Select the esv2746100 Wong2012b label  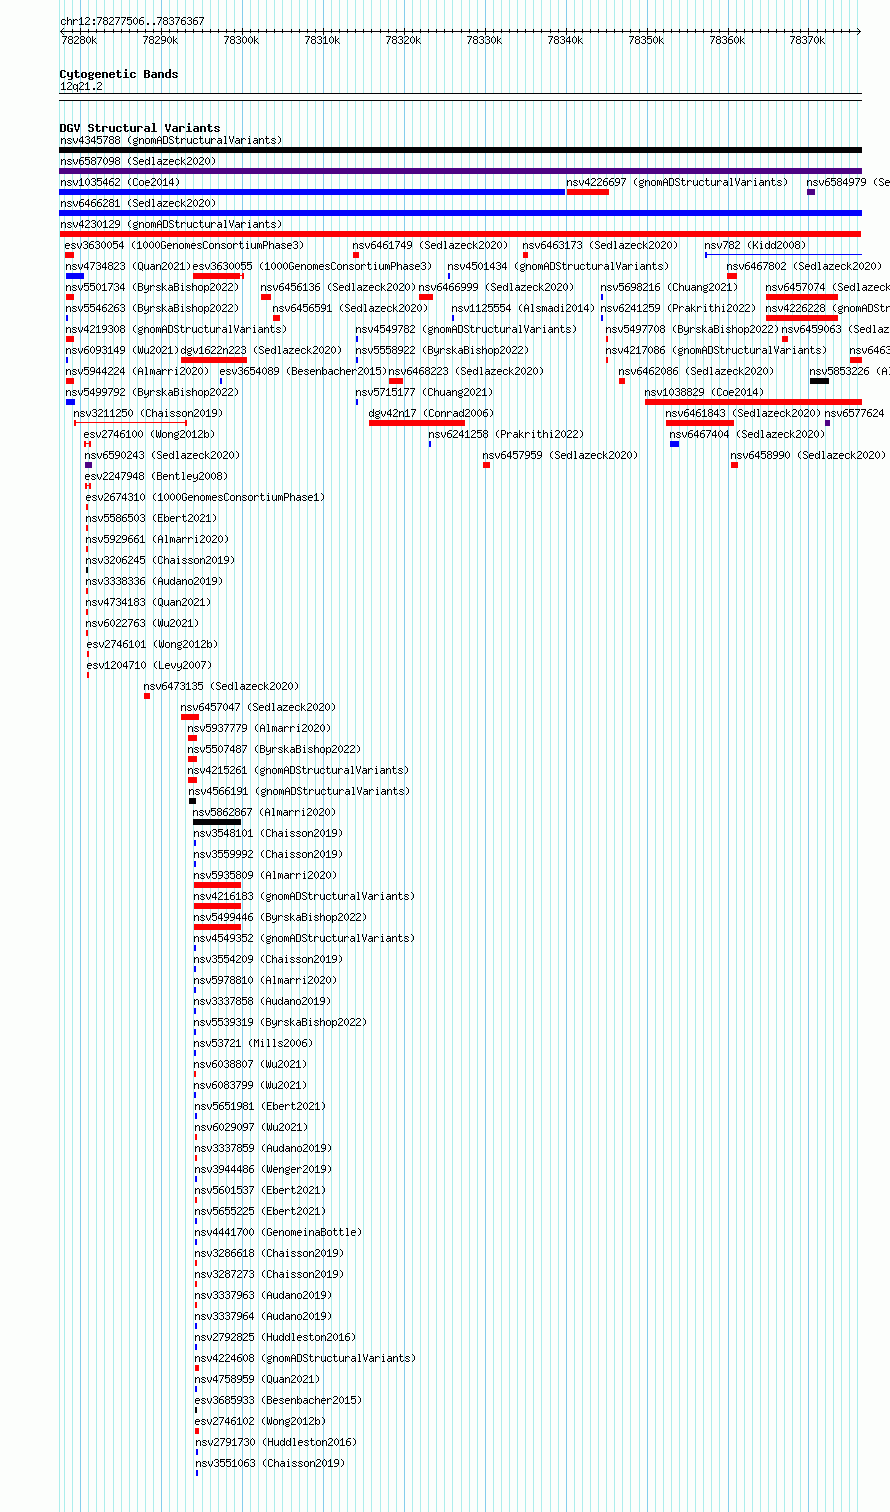[x=149, y=434]
